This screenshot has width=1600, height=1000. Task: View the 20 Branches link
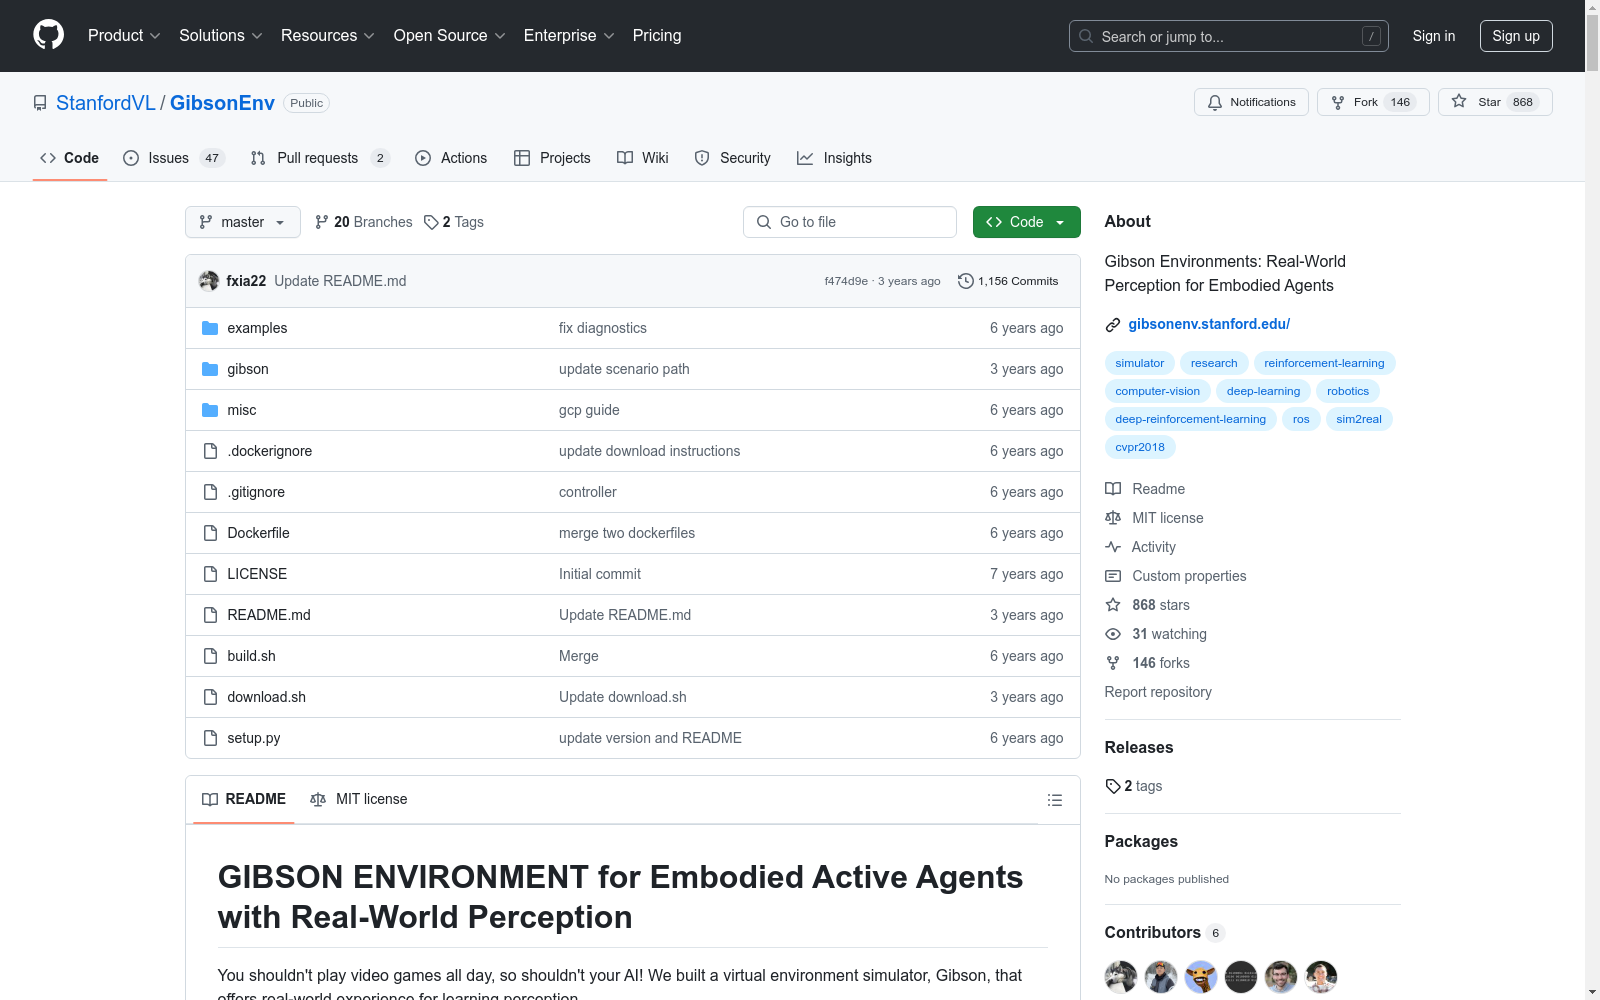pyautogui.click(x=364, y=222)
